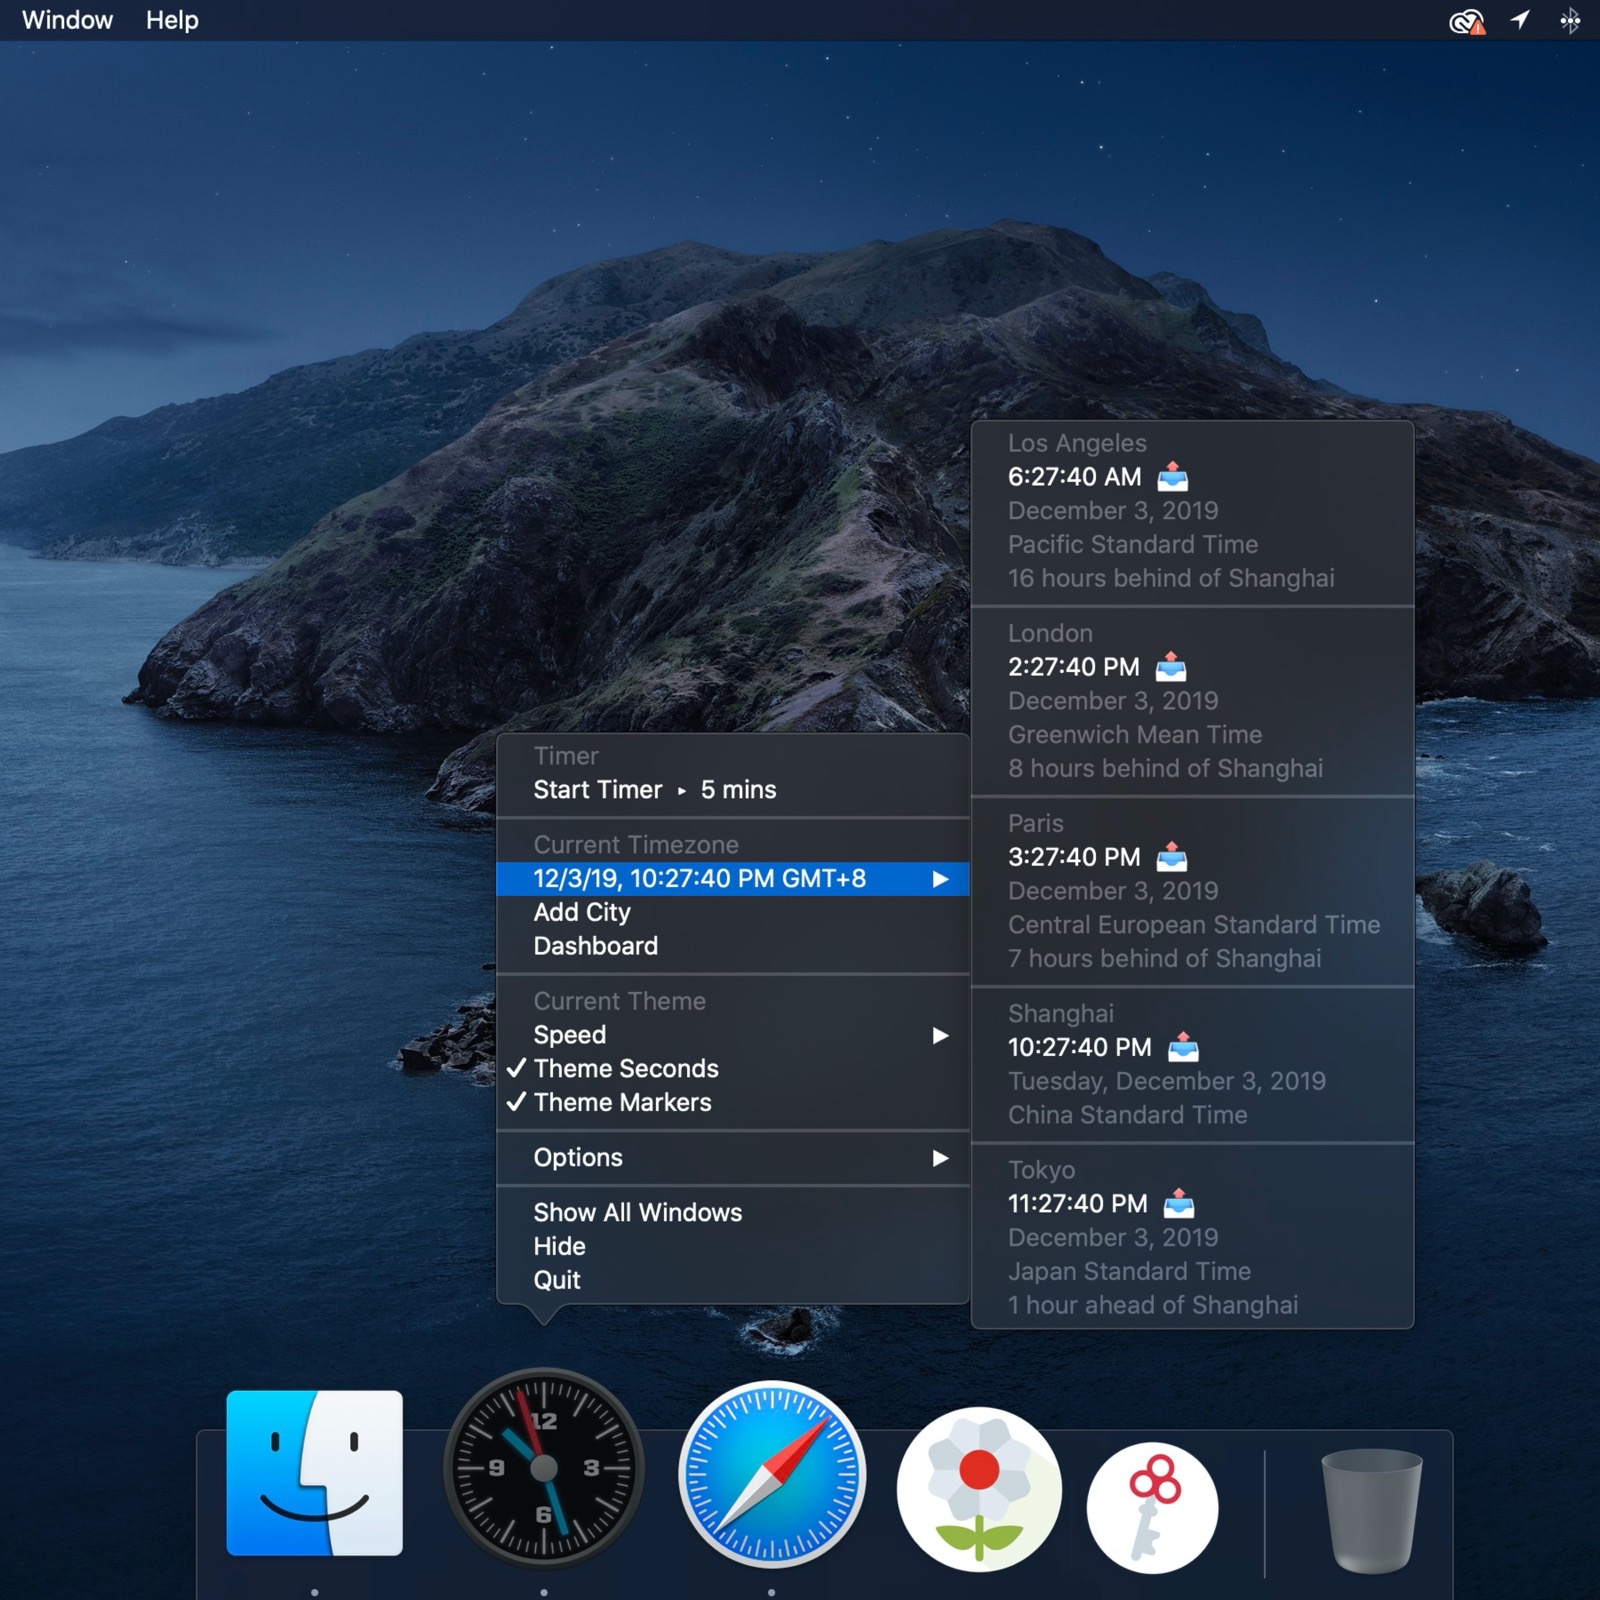The image size is (1600, 1600).
Task: Open the red key app in Dock
Action: [1152, 1507]
